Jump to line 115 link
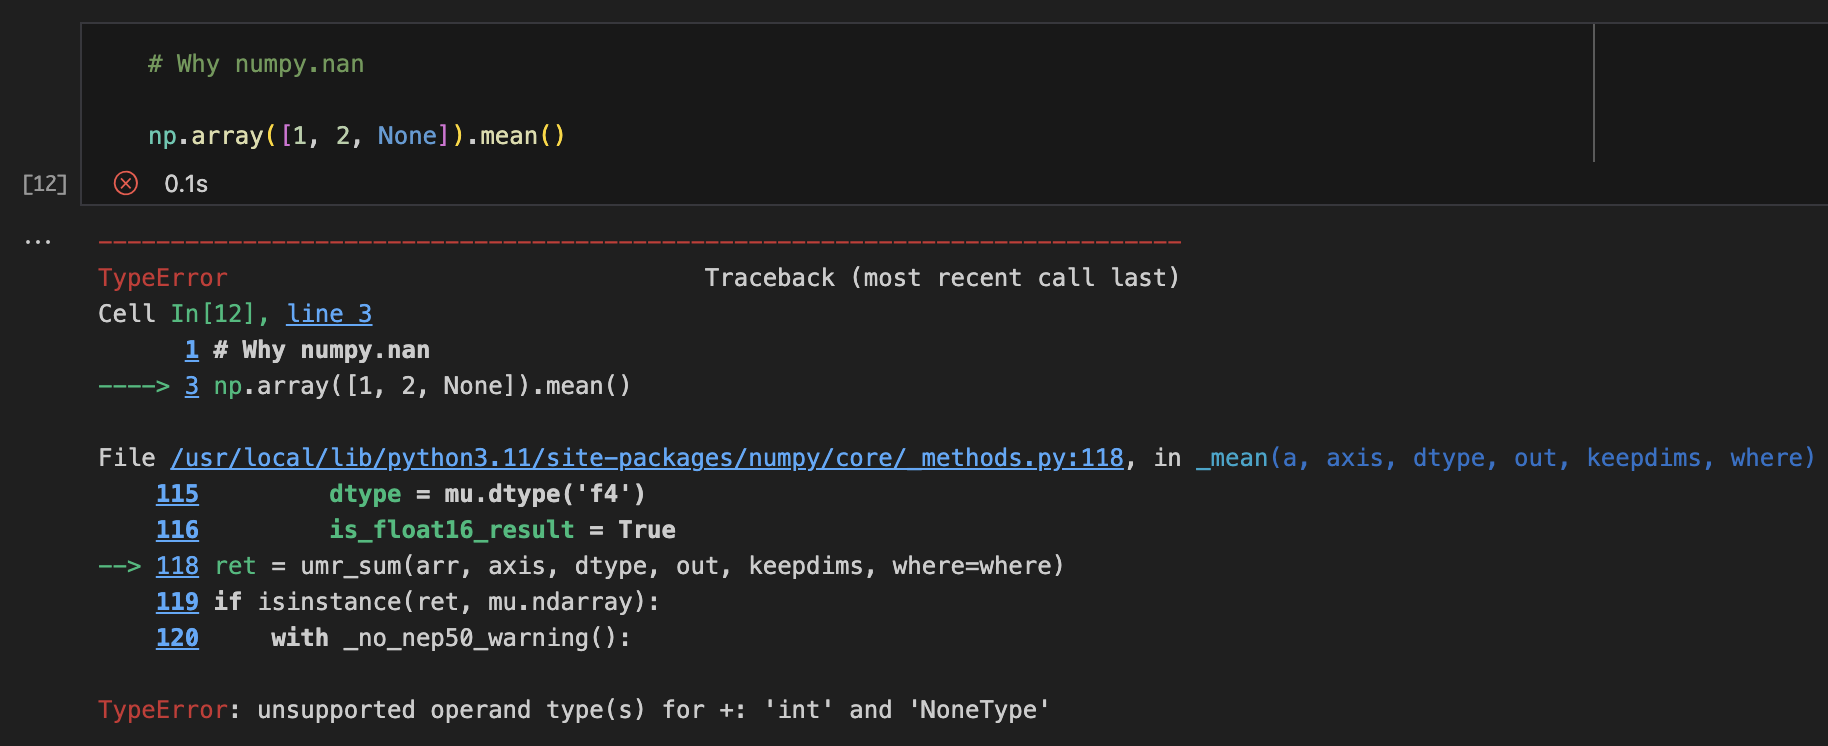 [177, 494]
